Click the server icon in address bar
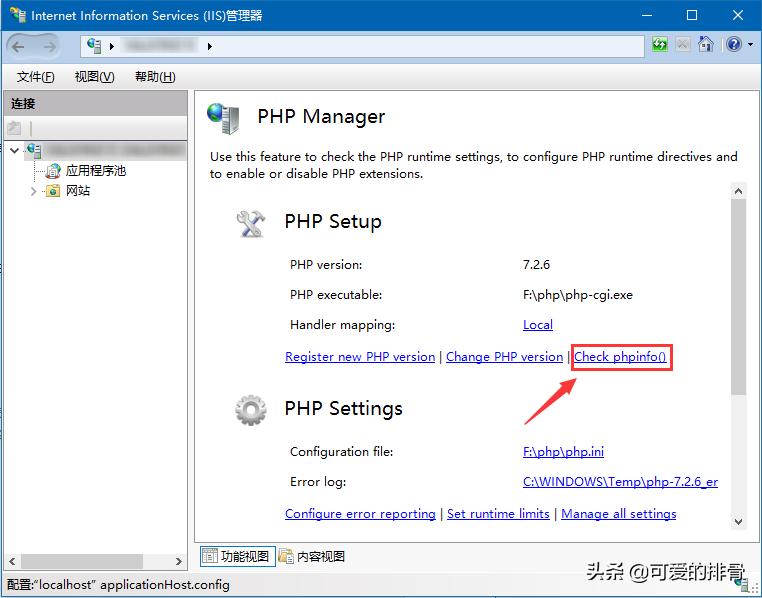This screenshot has height=598, width=762. tap(94, 46)
